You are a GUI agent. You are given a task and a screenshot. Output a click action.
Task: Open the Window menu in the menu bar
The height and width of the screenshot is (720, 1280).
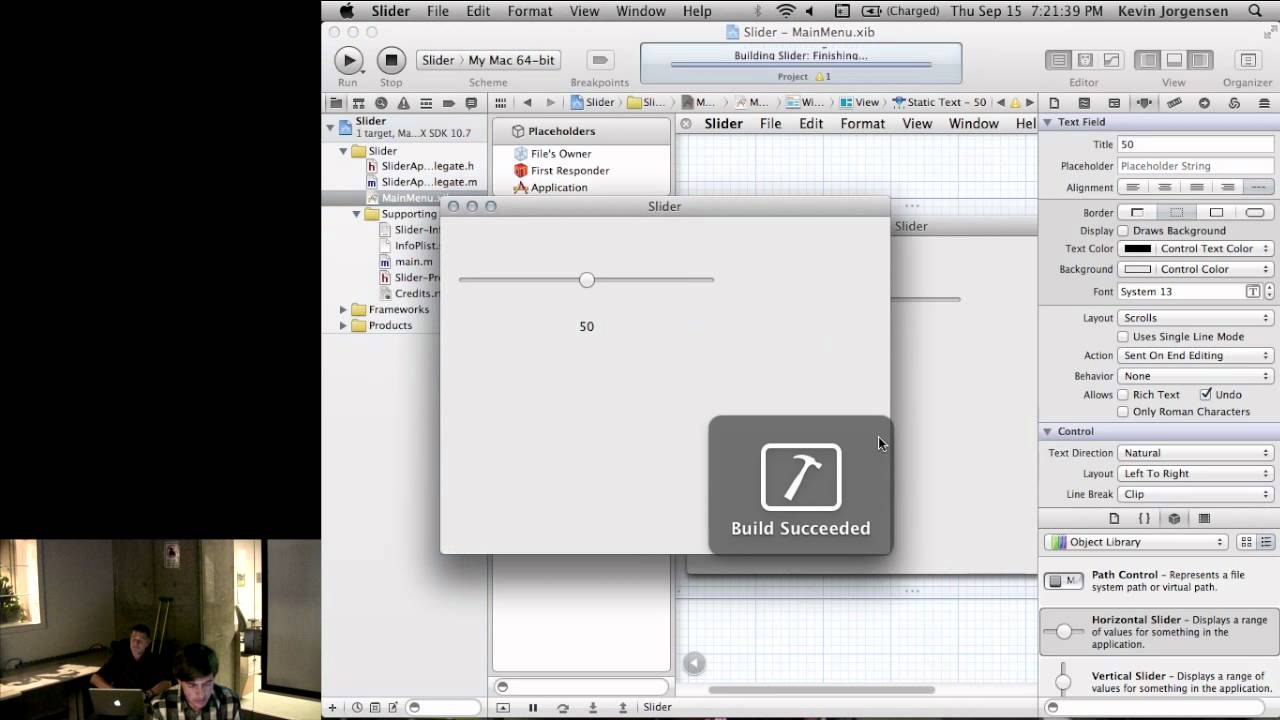[x=641, y=11]
